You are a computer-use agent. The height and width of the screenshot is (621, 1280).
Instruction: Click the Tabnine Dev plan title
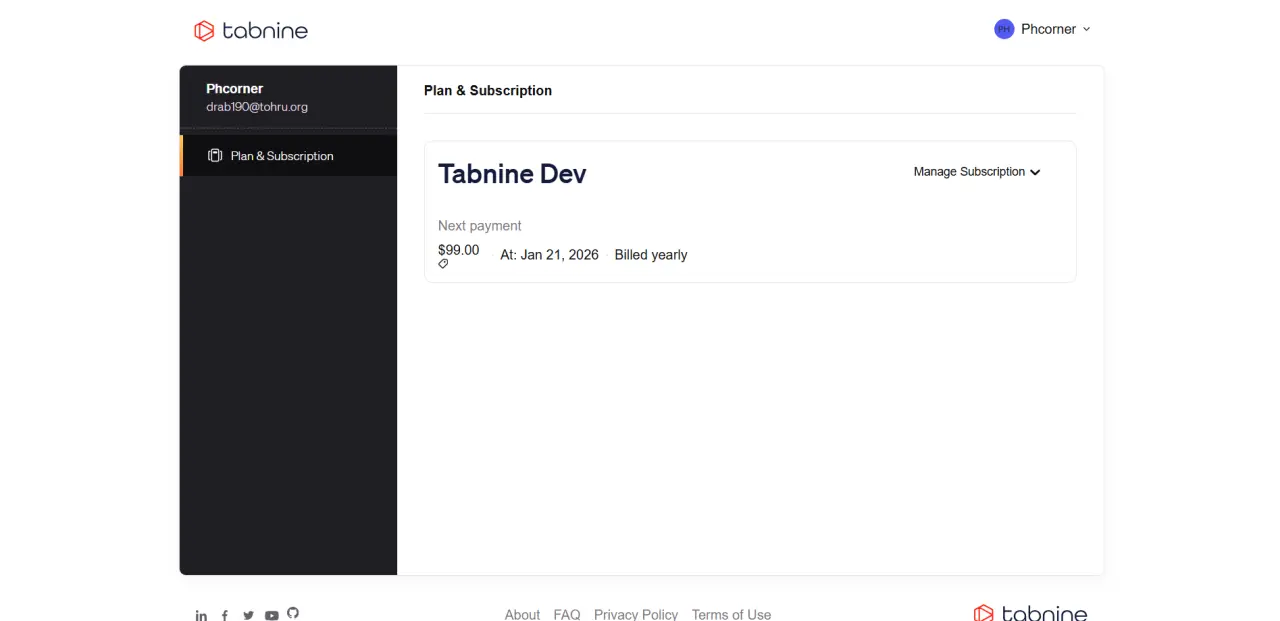[x=512, y=174]
